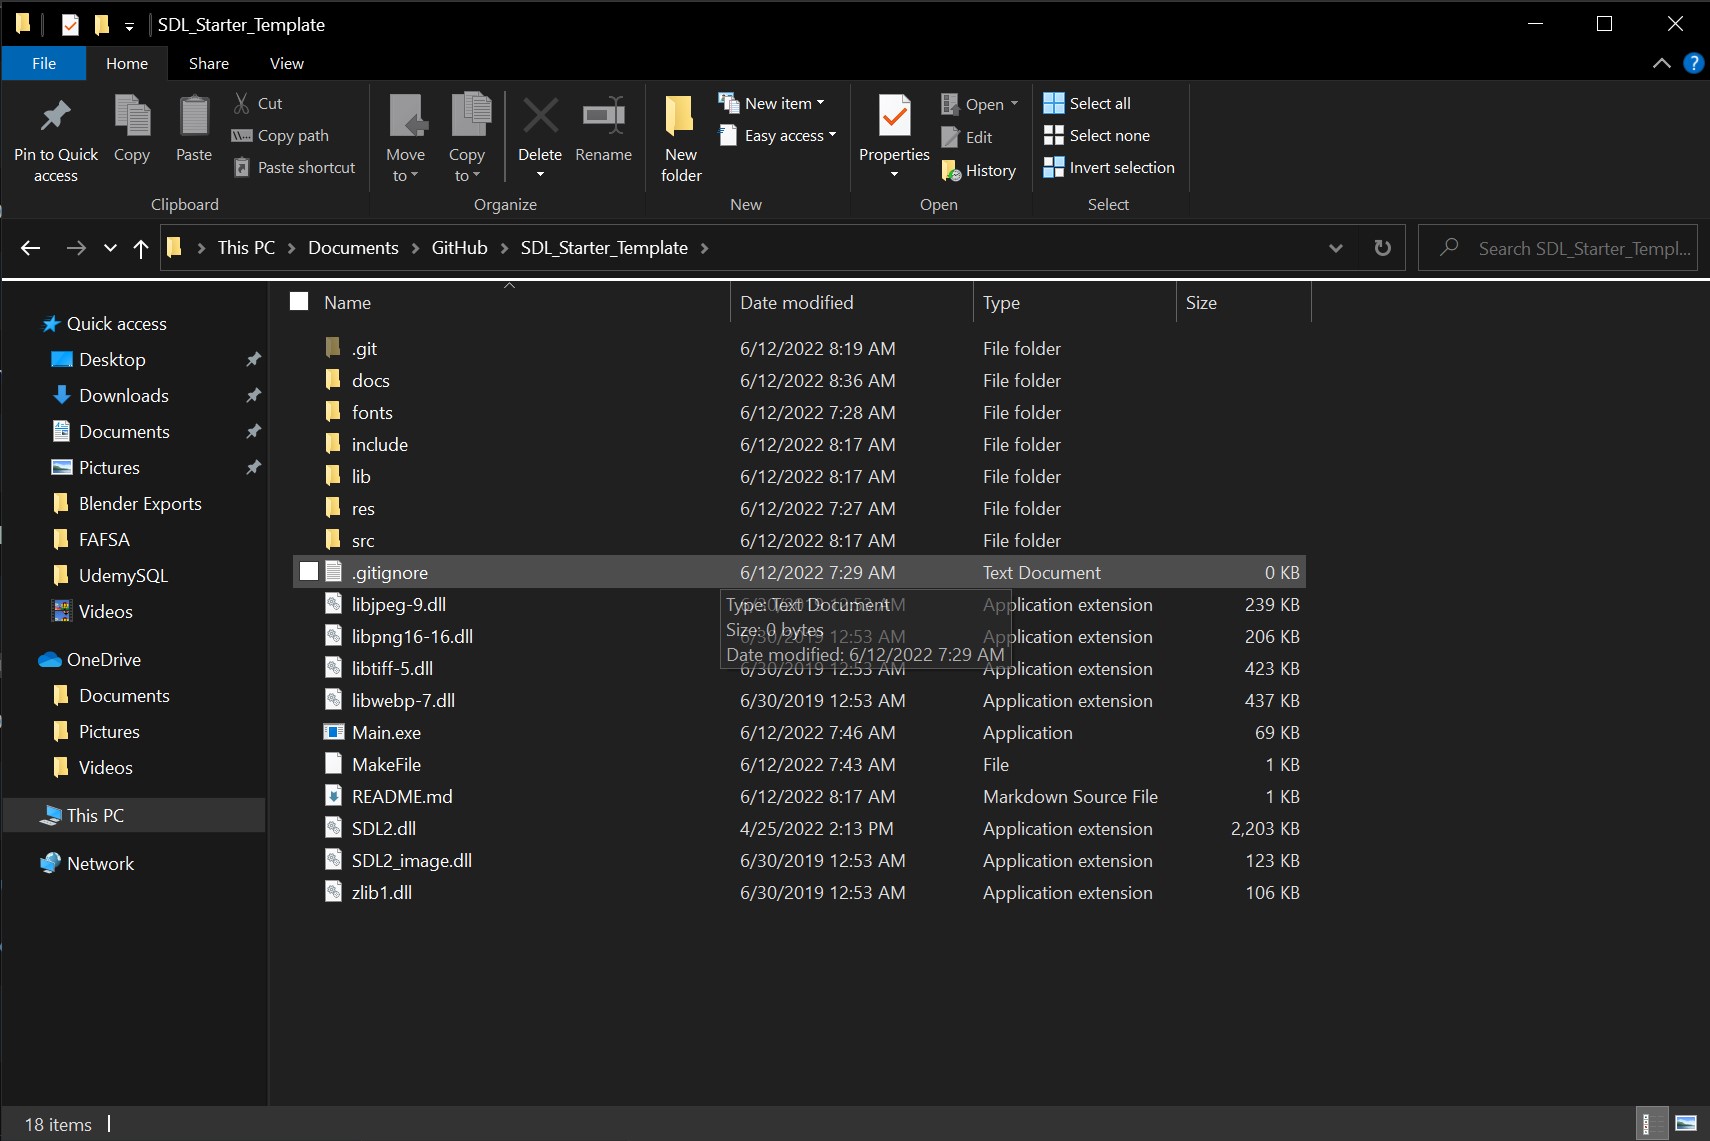1710x1141 pixels.
Task: Click GitHub in address breadcrumb
Action: click(460, 248)
